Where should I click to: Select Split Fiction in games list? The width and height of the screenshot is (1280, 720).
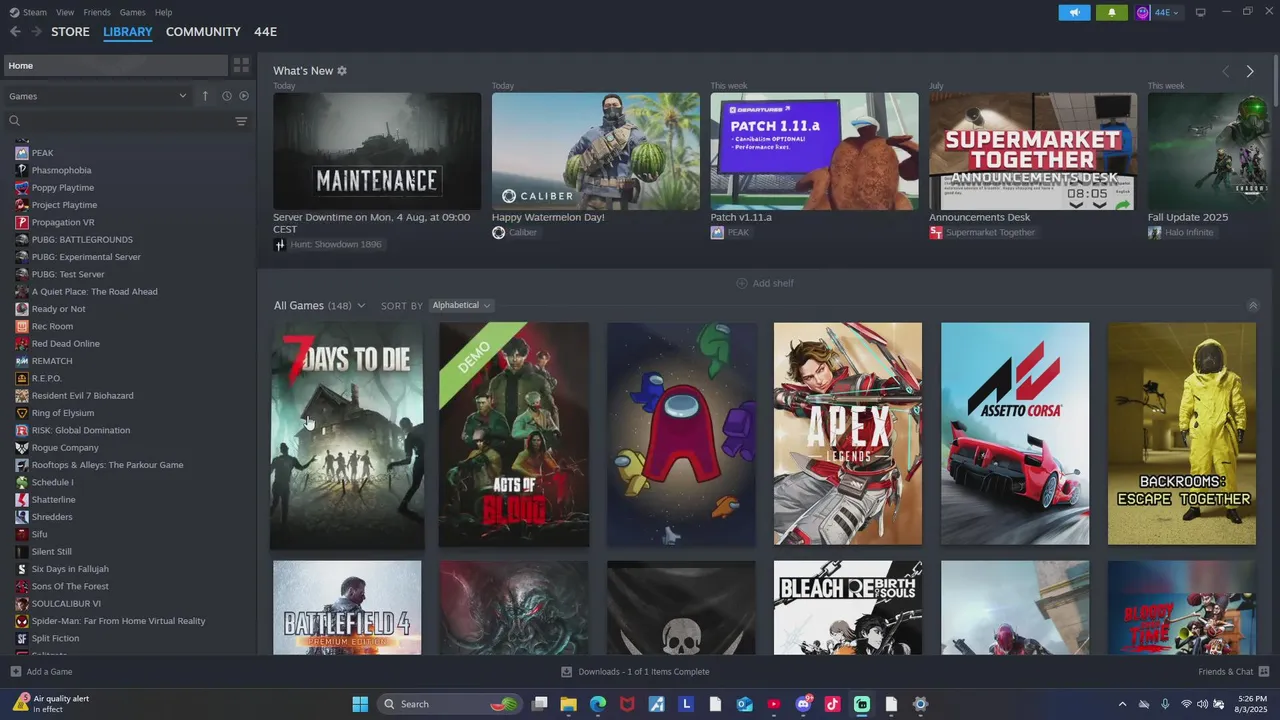coord(55,638)
